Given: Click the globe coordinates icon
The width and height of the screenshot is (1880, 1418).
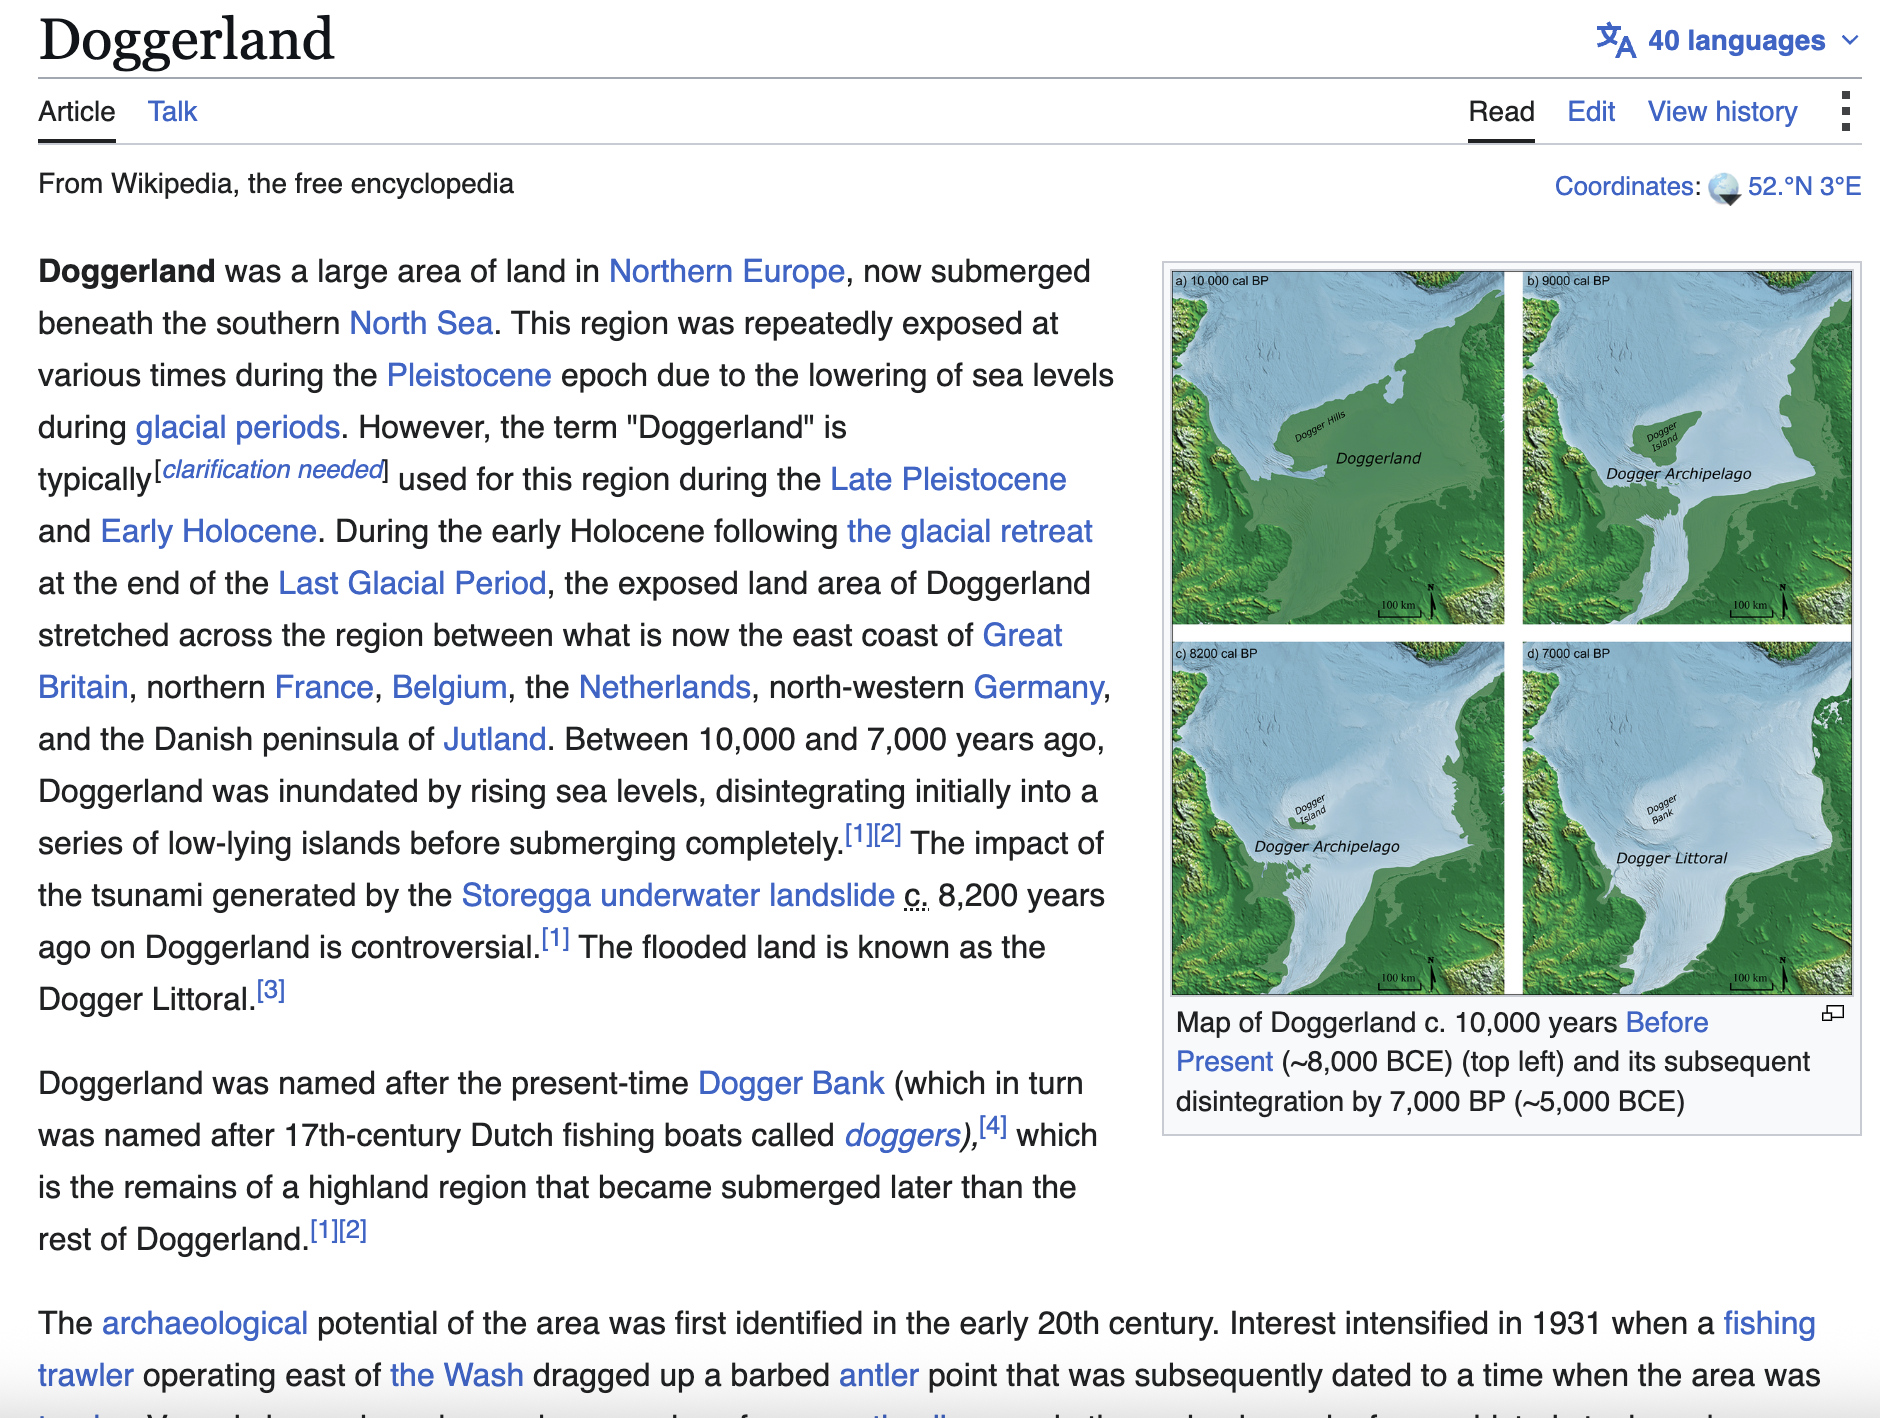Looking at the screenshot, I should 1724,188.
